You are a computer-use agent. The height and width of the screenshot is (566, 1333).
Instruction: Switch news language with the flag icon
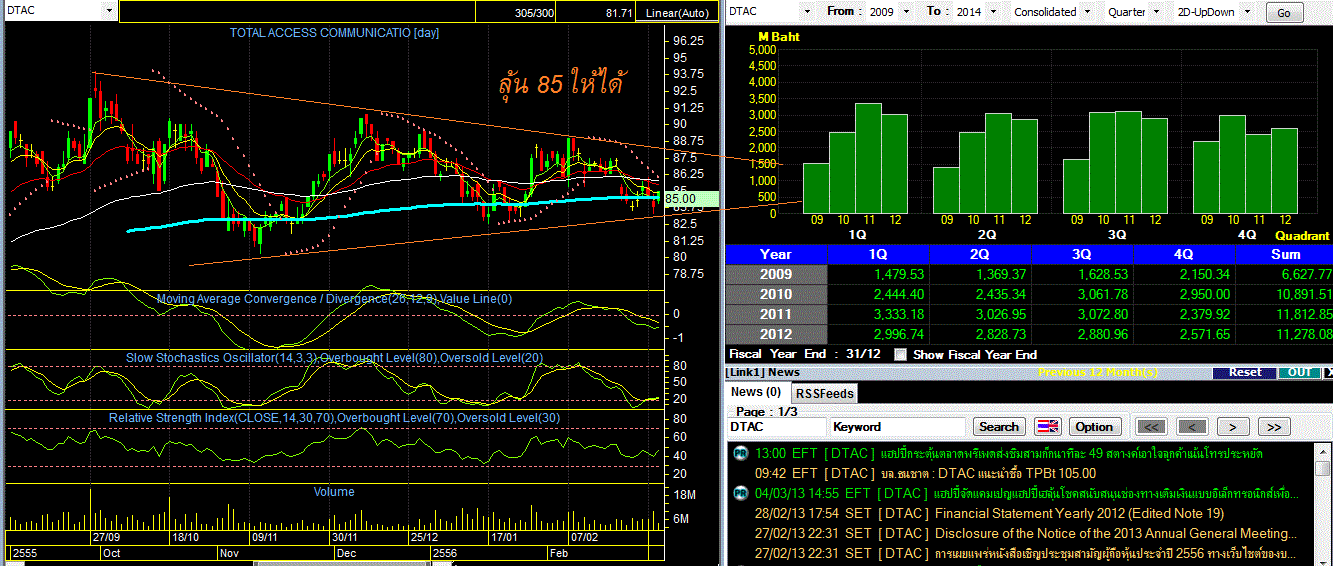tap(1047, 427)
